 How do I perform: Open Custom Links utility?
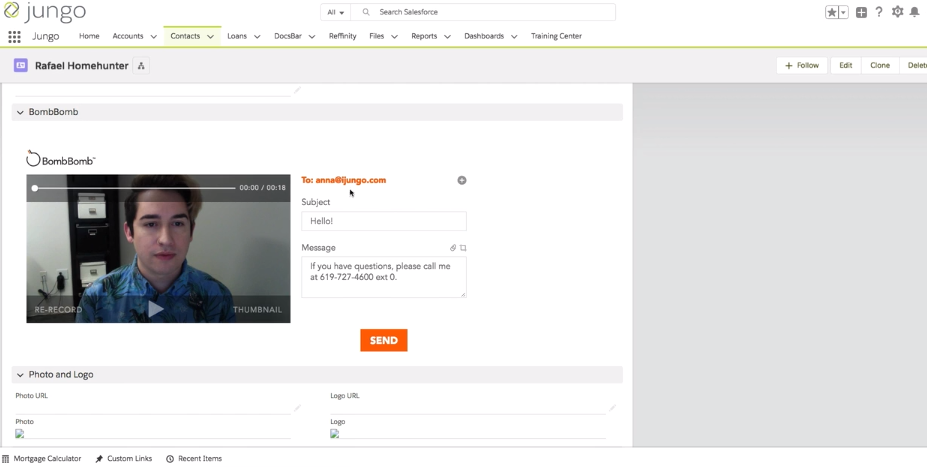[124, 459]
